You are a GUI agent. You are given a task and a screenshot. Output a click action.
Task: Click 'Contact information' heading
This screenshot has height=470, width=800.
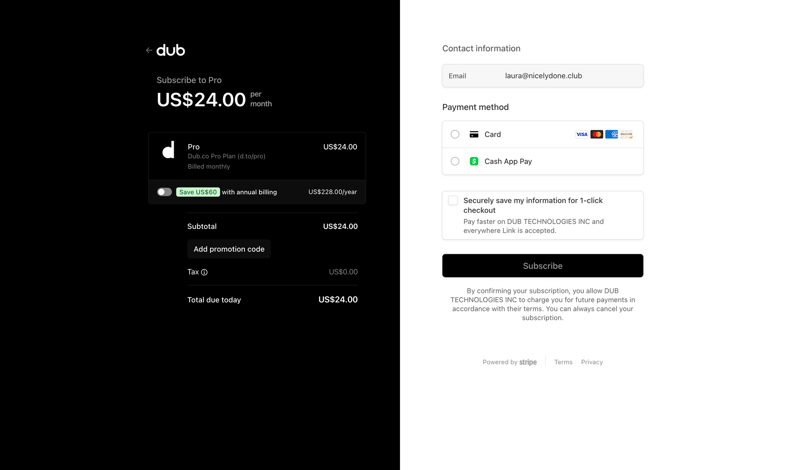point(481,48)
